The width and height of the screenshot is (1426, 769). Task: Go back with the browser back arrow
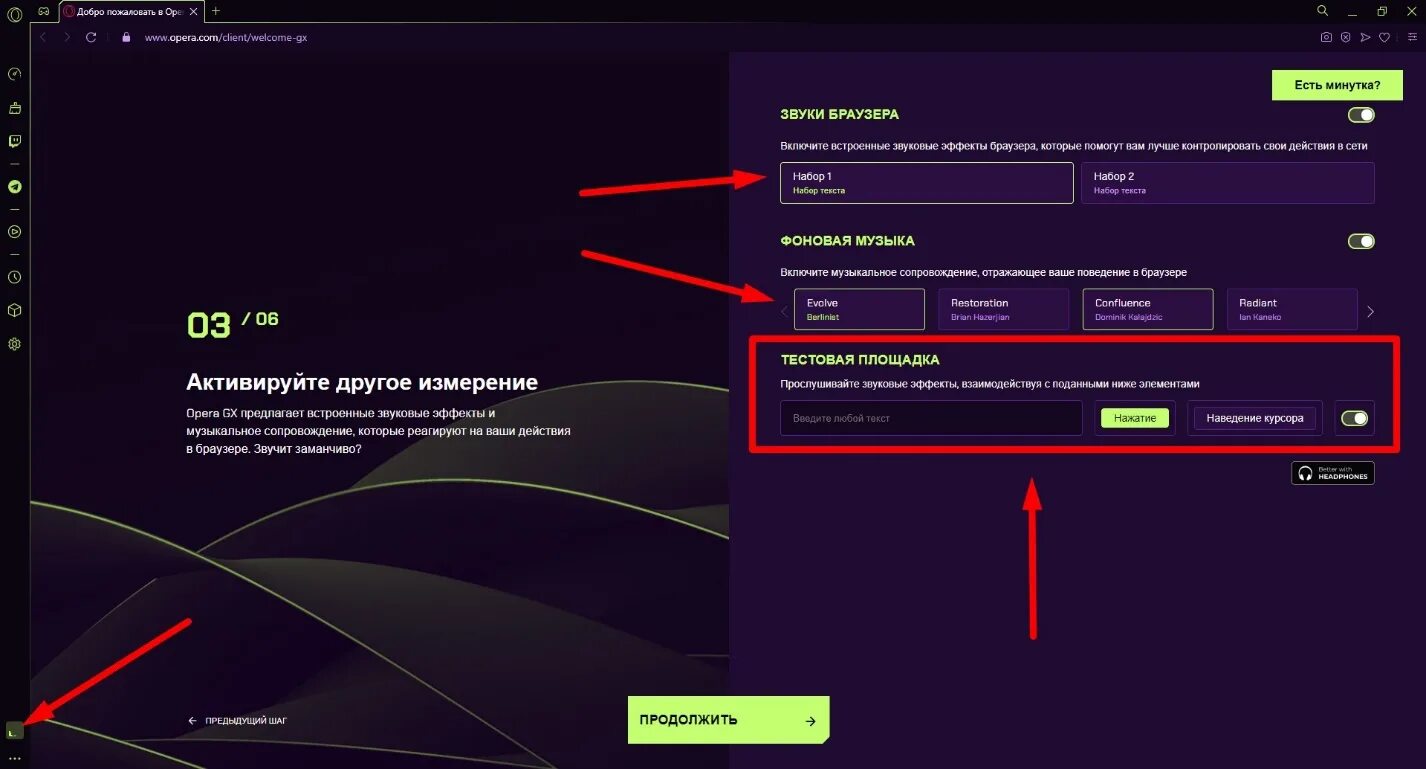pyautogui.click(x=43, y=37)
